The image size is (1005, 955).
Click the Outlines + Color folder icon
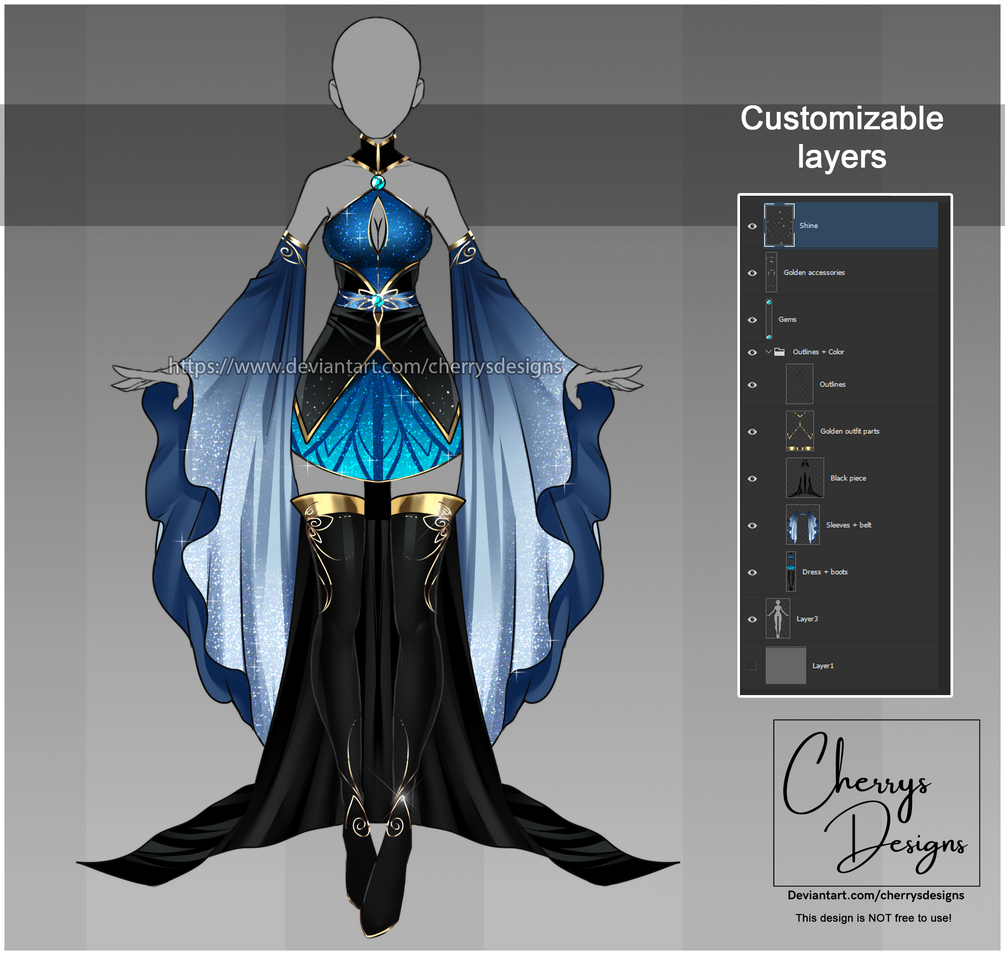point(778,352)
